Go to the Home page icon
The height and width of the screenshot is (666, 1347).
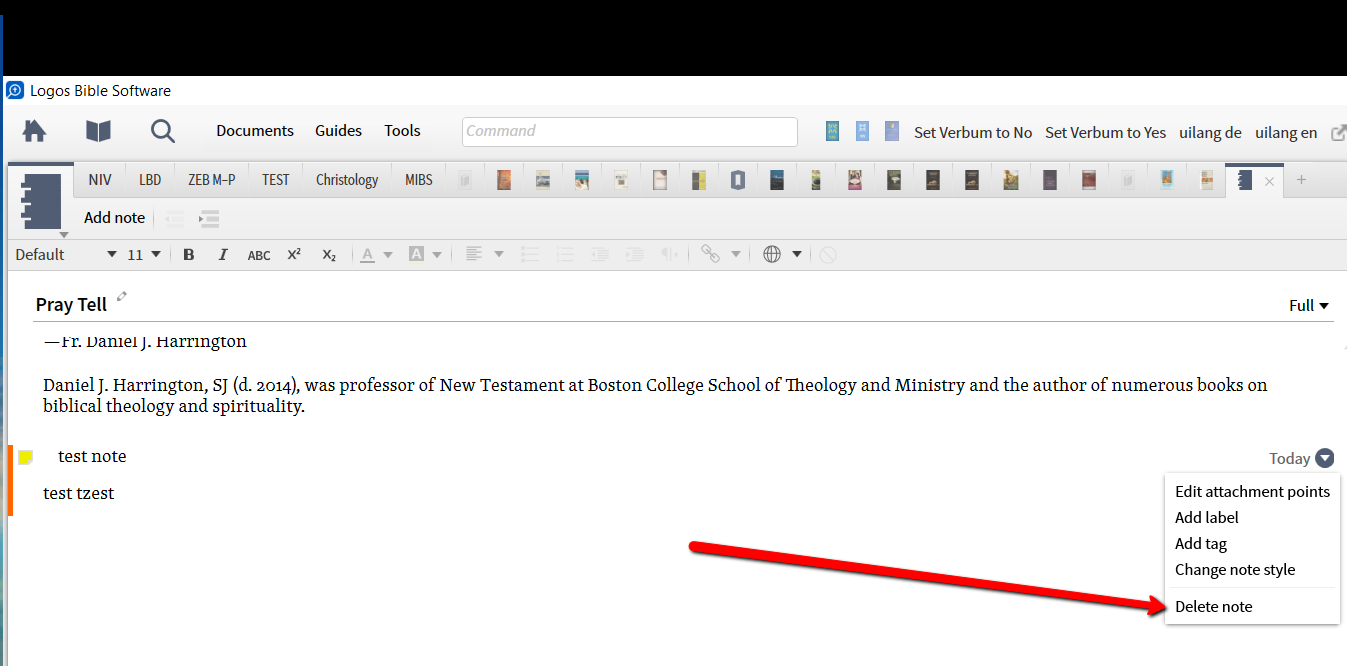click(x=35, y=131)
